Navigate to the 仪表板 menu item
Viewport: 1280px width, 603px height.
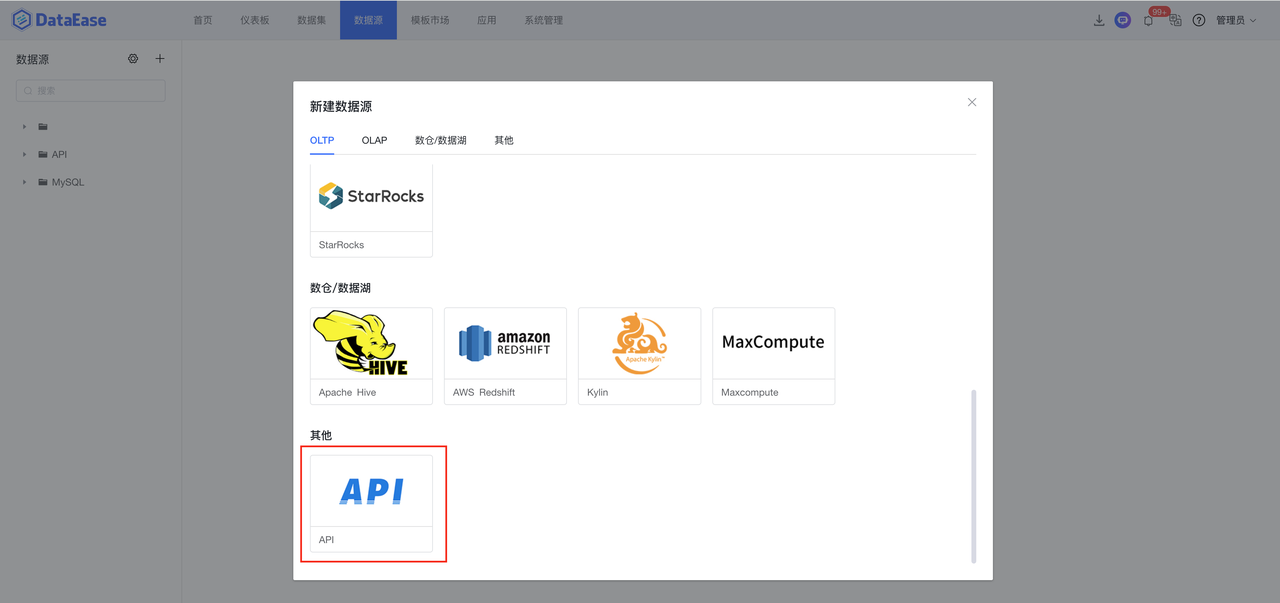pyautogui.click(x=255, y=19)
